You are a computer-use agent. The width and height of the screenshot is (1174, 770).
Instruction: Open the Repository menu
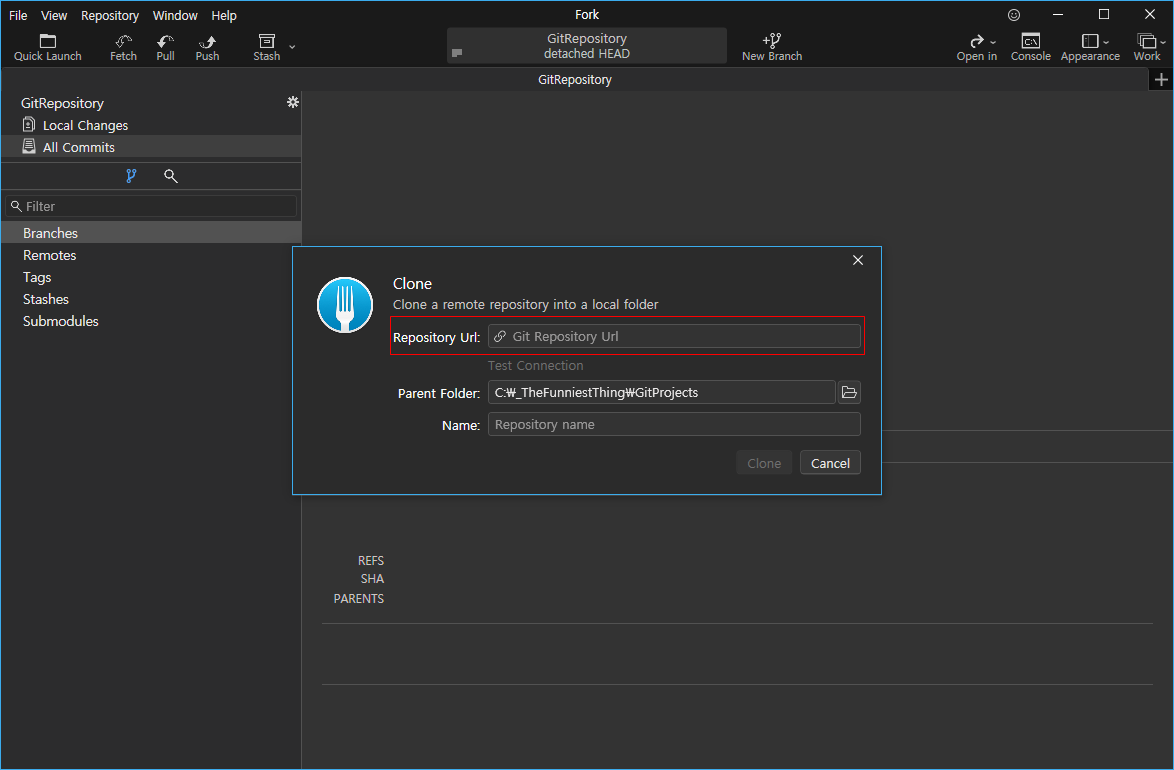(110, 15)
